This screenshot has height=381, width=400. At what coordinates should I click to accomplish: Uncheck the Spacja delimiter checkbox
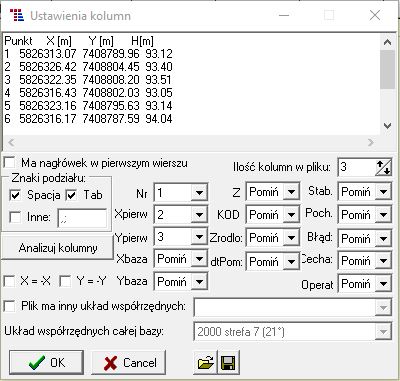coord(15,195)
